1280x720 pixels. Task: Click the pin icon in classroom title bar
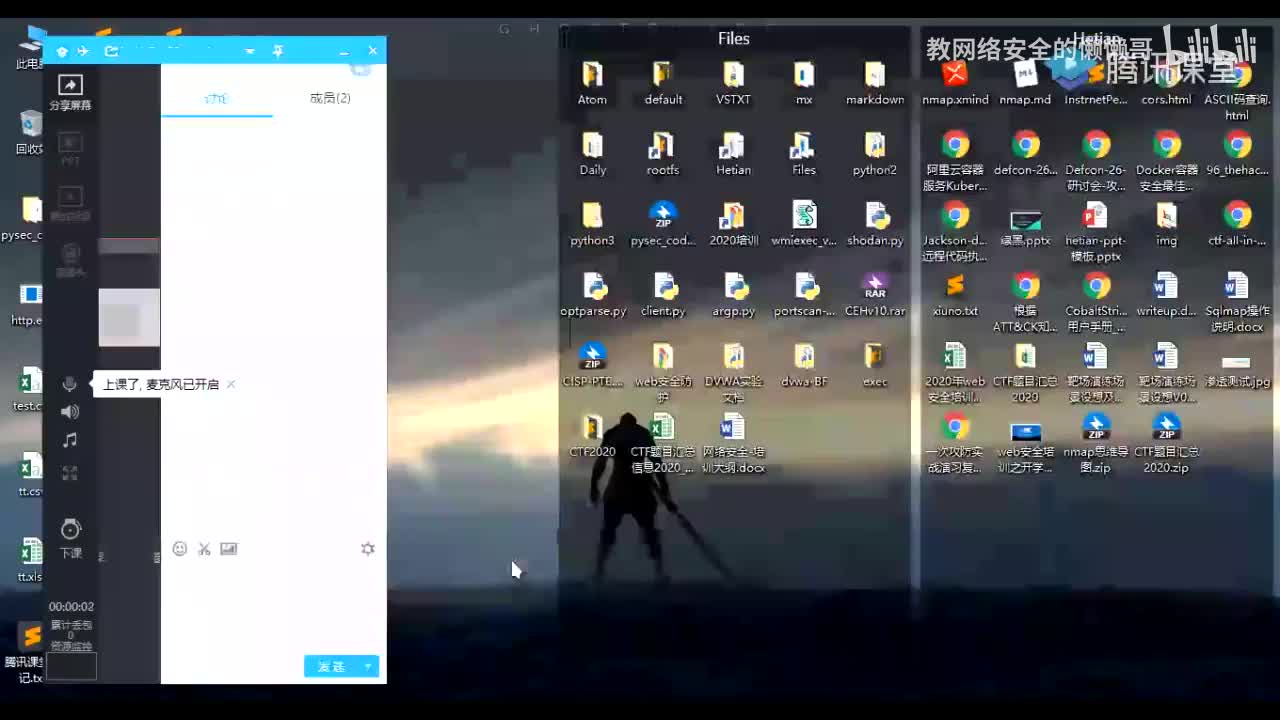point(278,51)
